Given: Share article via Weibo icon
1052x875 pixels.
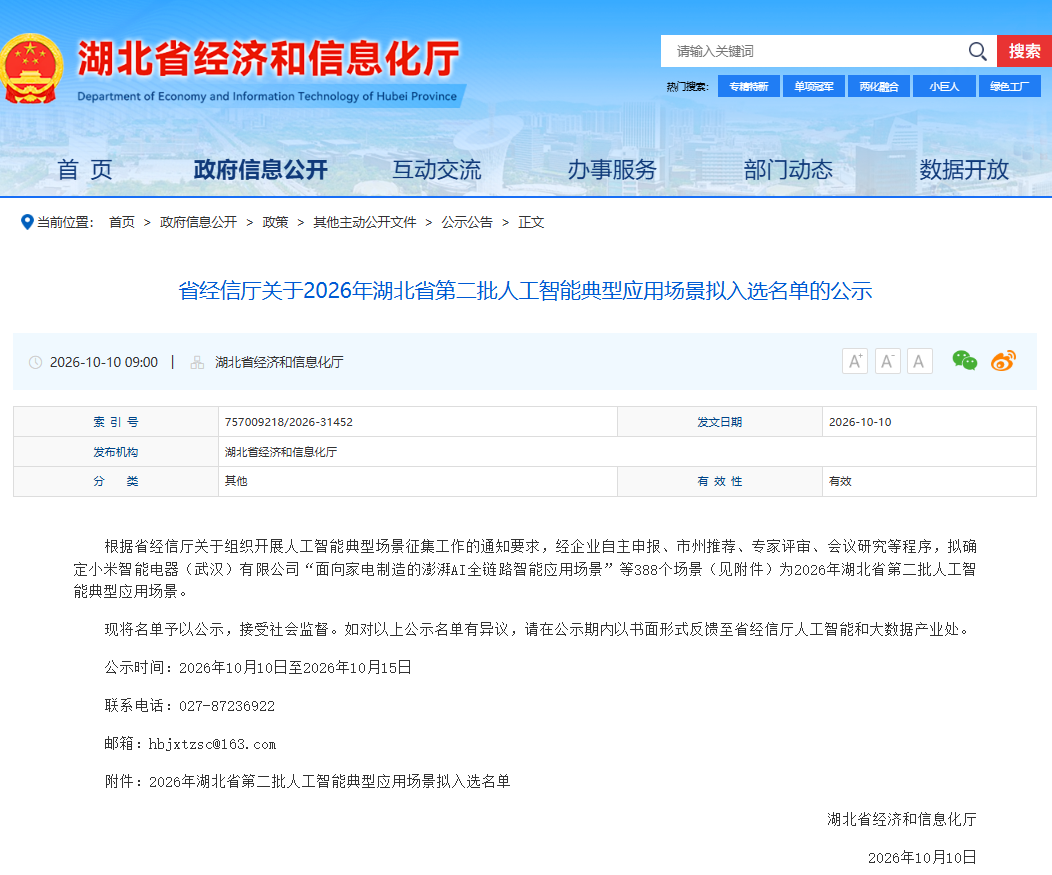Looking at the screenshot, I should pyautogui.click(x=1004, y=361).
